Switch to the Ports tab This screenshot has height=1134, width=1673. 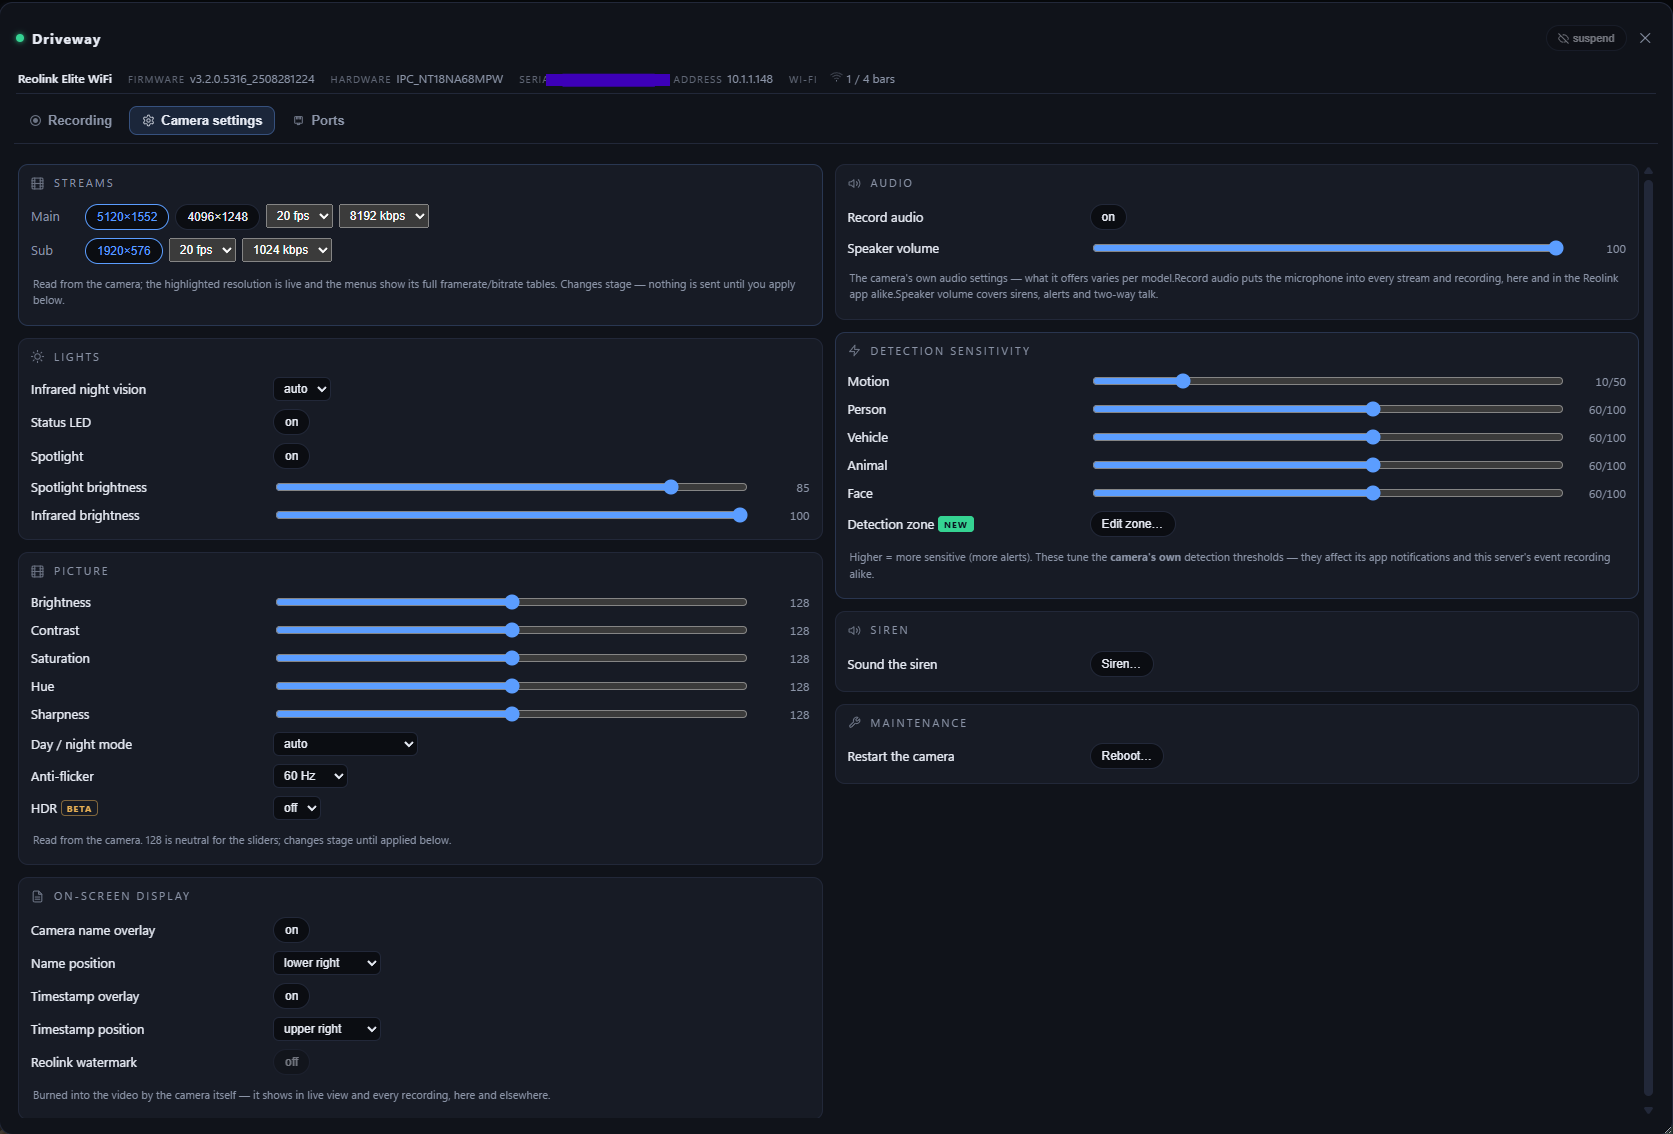[x=319, y=120]
